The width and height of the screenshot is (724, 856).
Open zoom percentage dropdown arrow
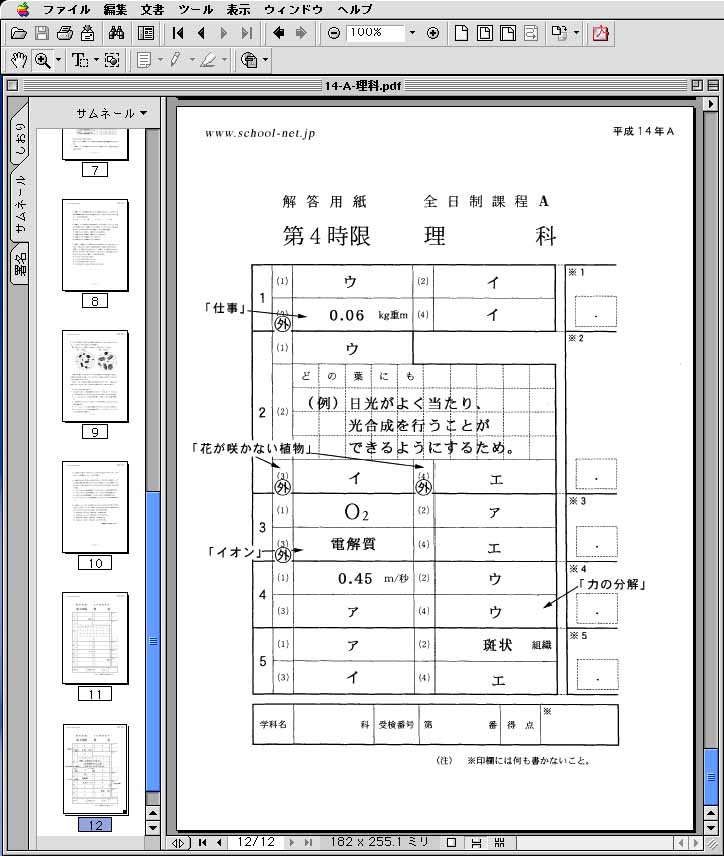click(412, 33)
